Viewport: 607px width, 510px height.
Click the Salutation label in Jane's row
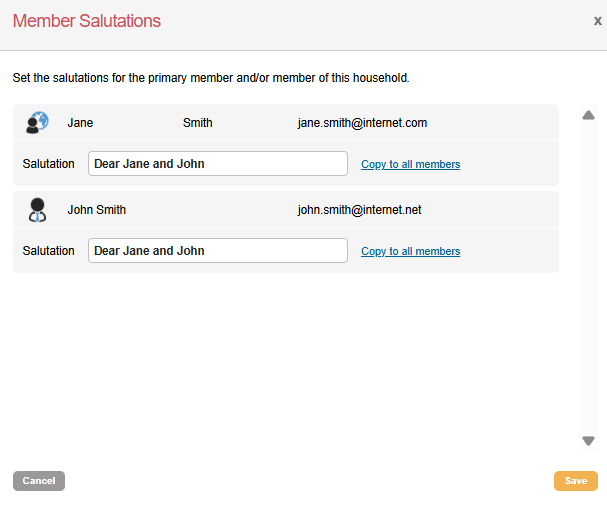pos(49,164)
